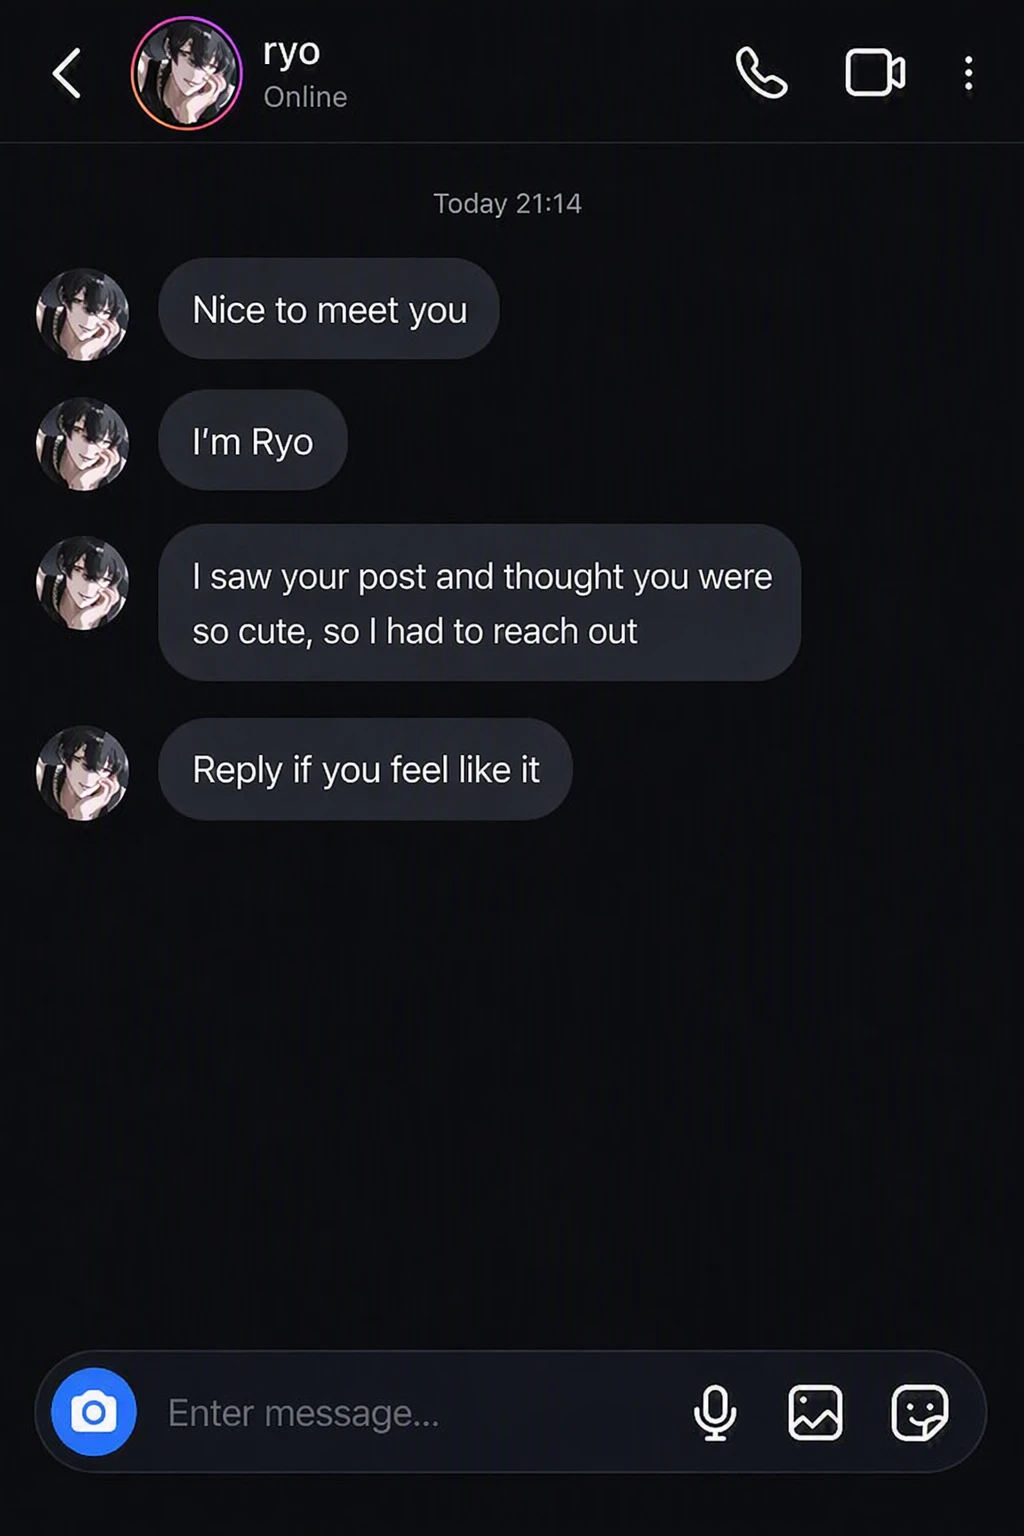Viewport: 1024px width, 1536px height.
Task: Select "Reply if you feel like it" message
Action: click(365, 769)
